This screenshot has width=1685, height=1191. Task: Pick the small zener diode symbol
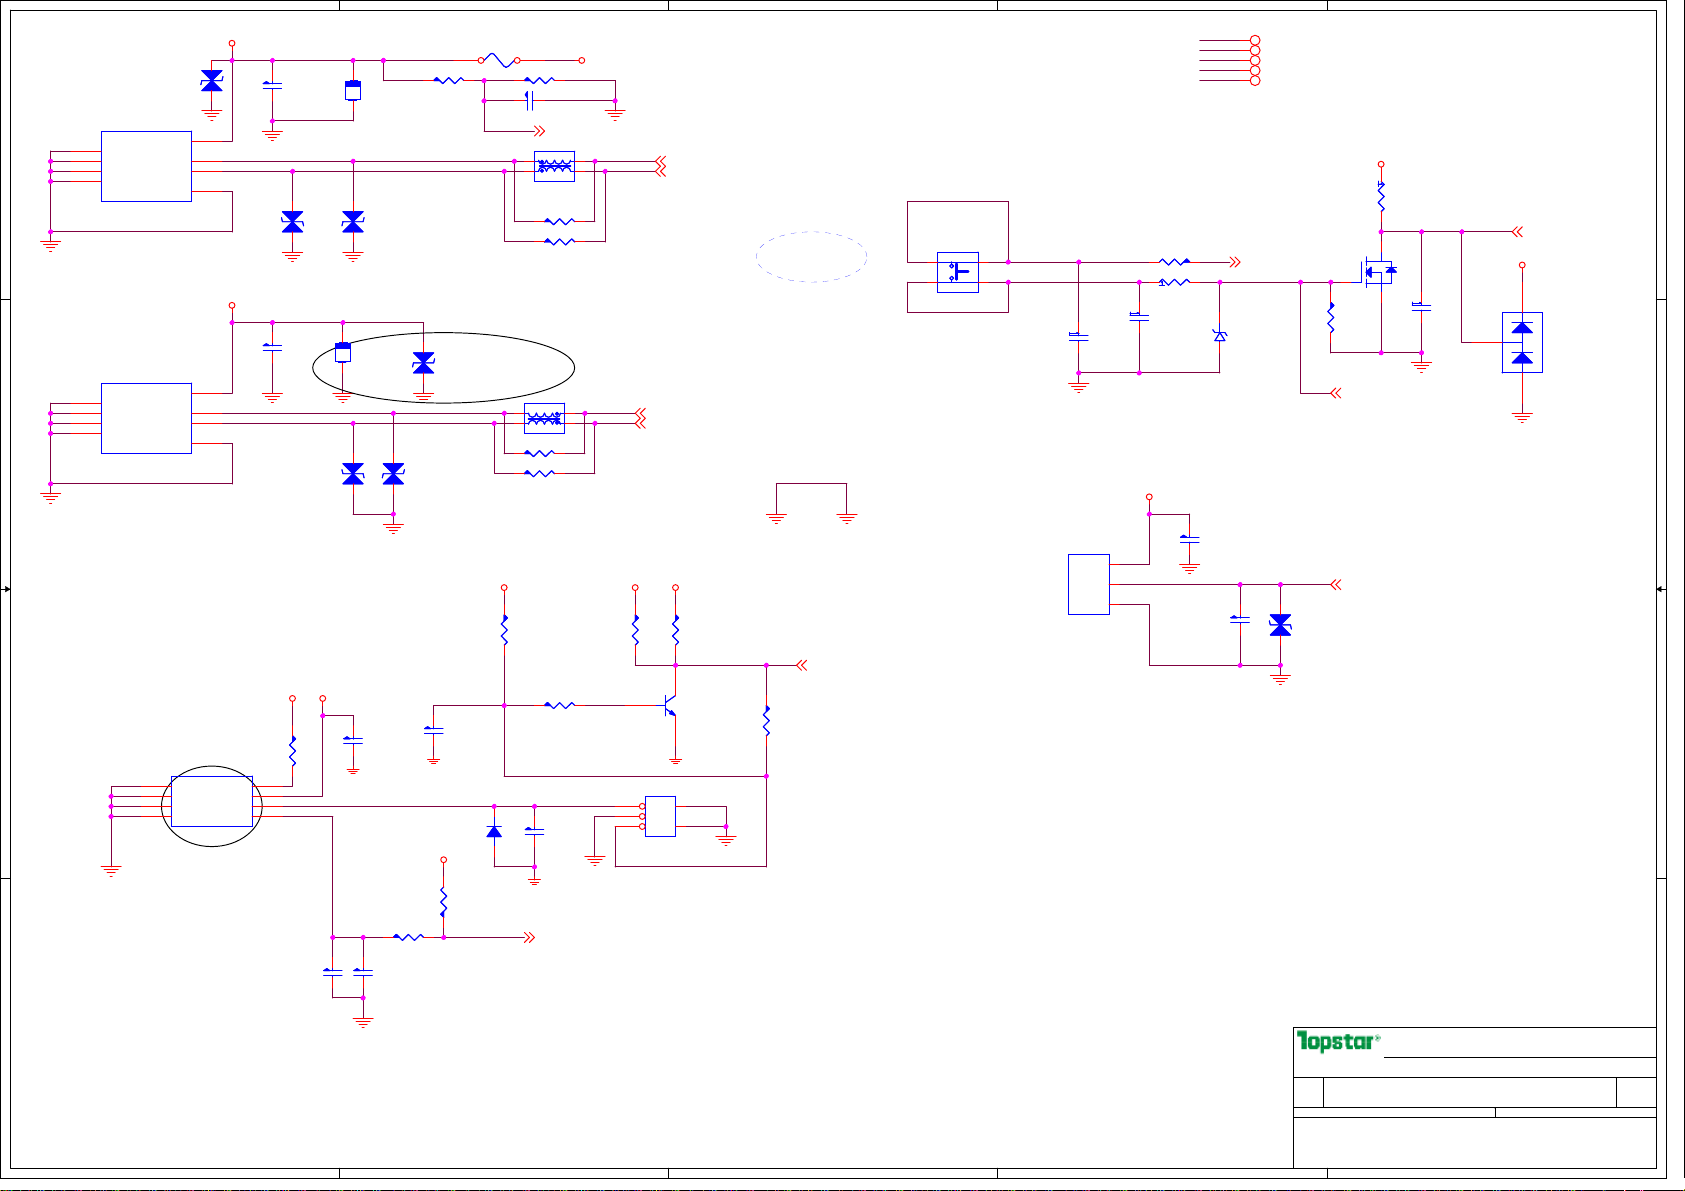click(1219, 336)
